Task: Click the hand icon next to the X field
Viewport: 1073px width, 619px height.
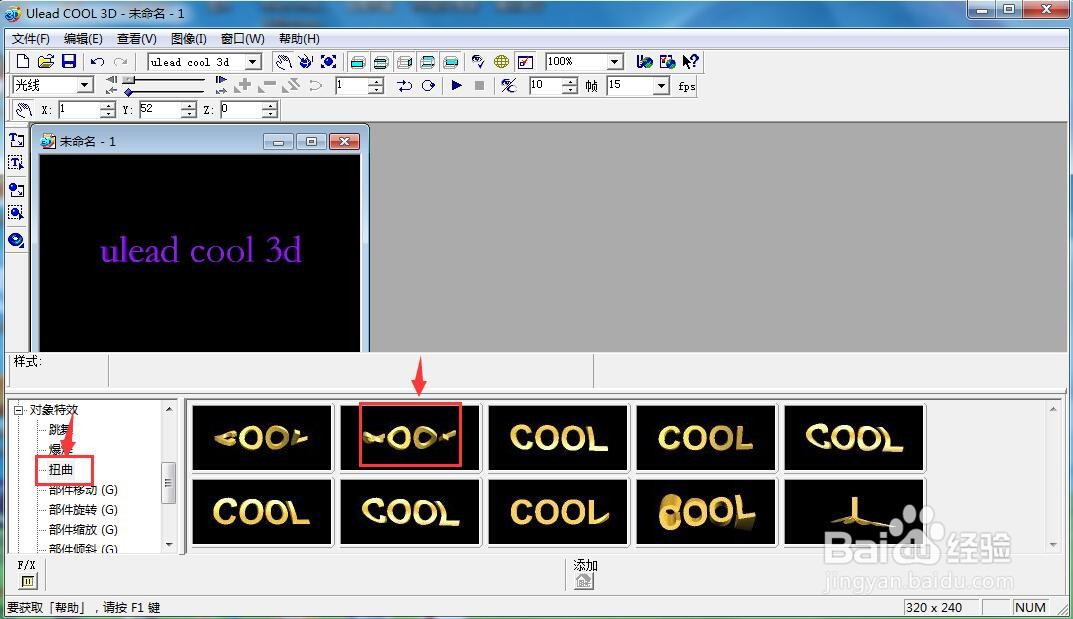Action: click(23, 109)
